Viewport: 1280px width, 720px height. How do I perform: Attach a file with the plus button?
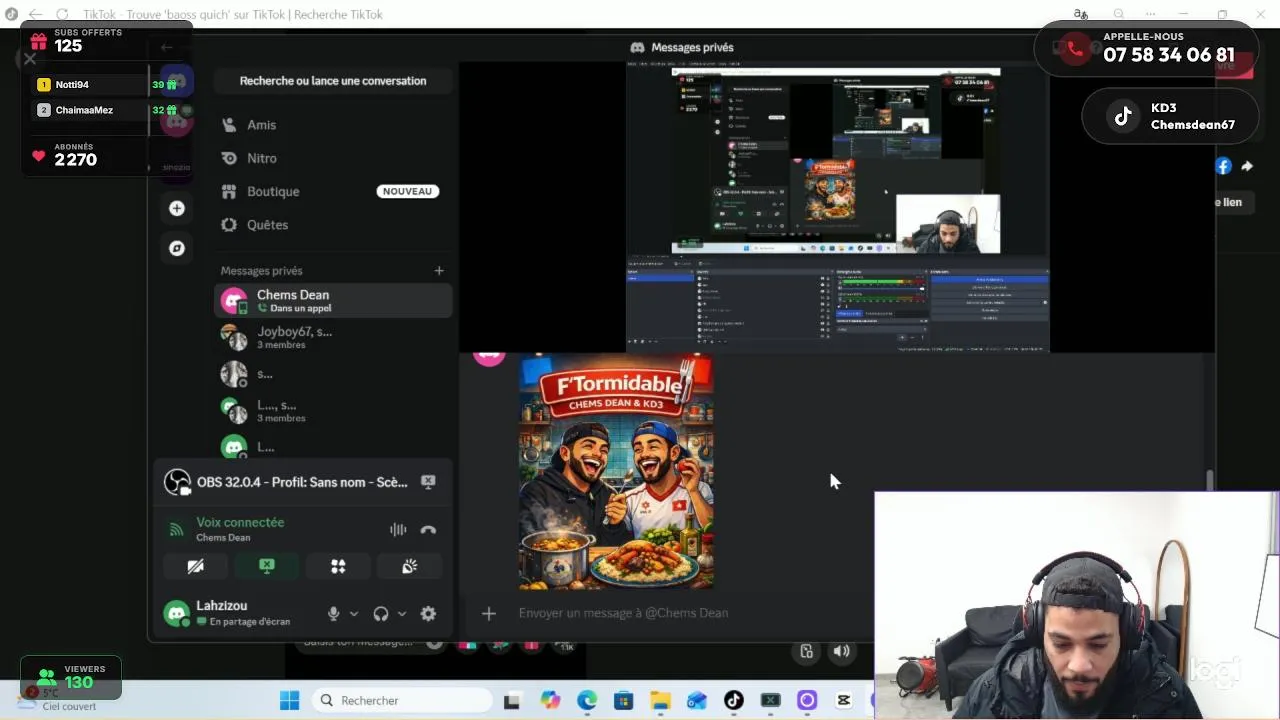[488, 613]
